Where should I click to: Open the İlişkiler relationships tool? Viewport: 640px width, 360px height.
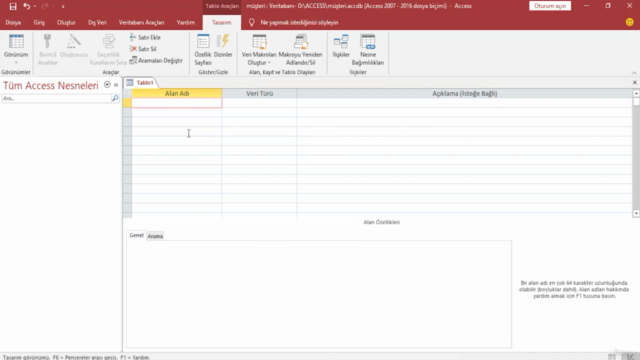[x=341, y=47]
